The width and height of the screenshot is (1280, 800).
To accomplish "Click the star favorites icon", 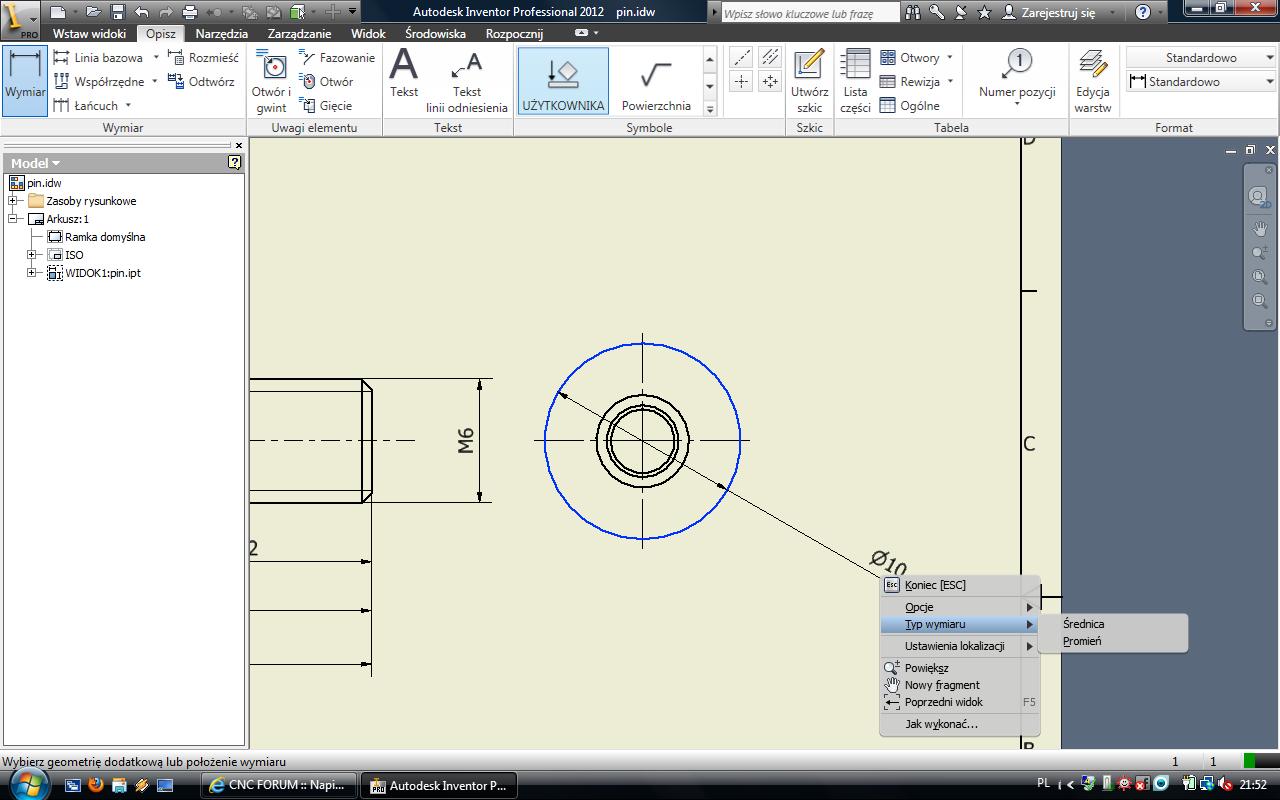I will (x=984, y=13).
